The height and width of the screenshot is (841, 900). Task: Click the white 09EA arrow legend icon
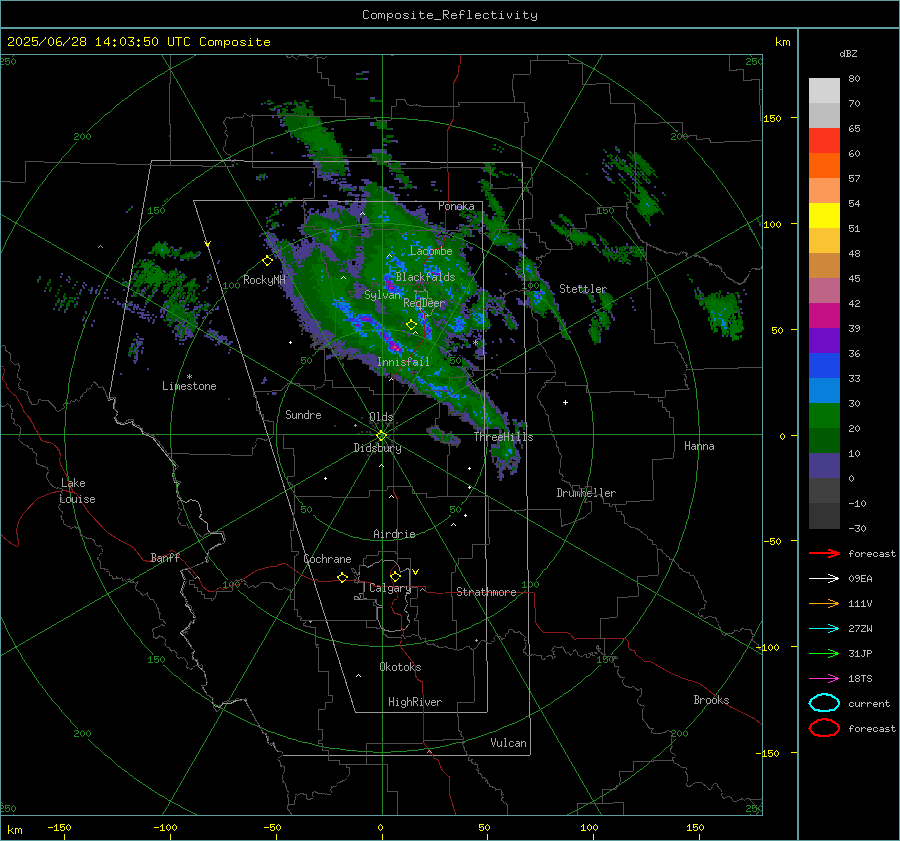[x=824, y=579]
